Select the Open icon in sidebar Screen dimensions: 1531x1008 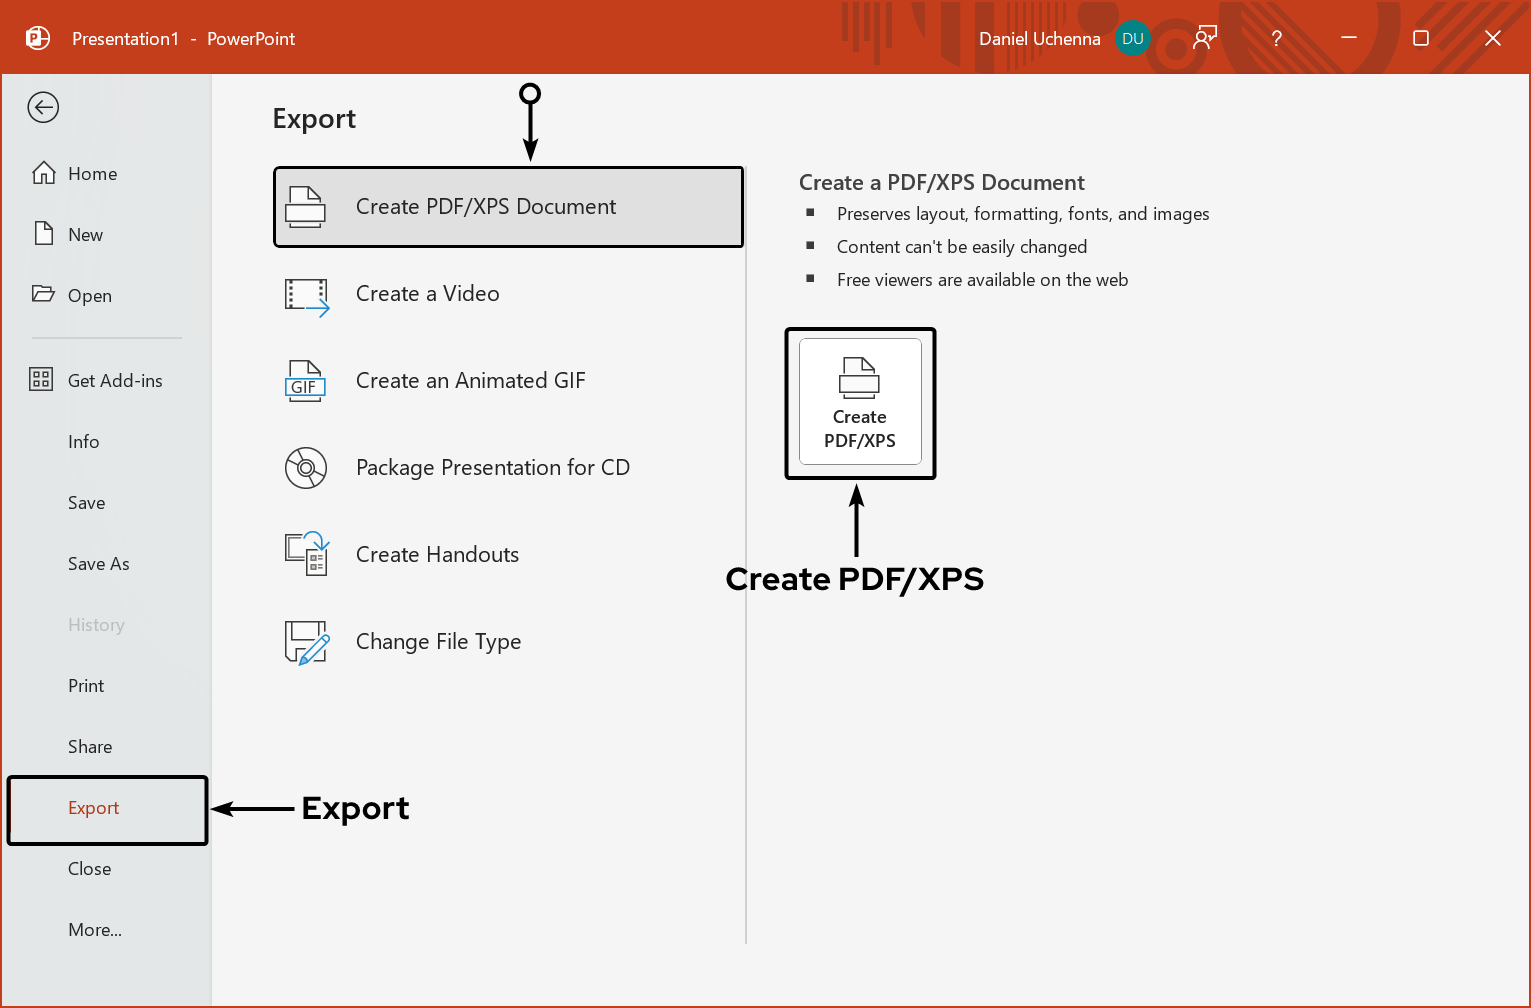coord(41,294)
